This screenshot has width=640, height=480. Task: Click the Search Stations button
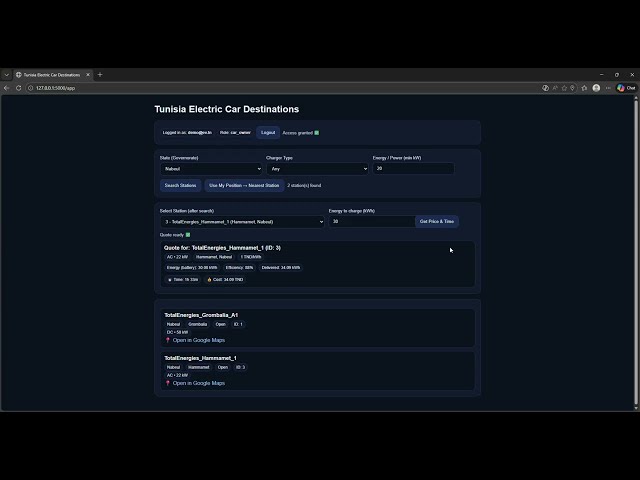(180, 185)
